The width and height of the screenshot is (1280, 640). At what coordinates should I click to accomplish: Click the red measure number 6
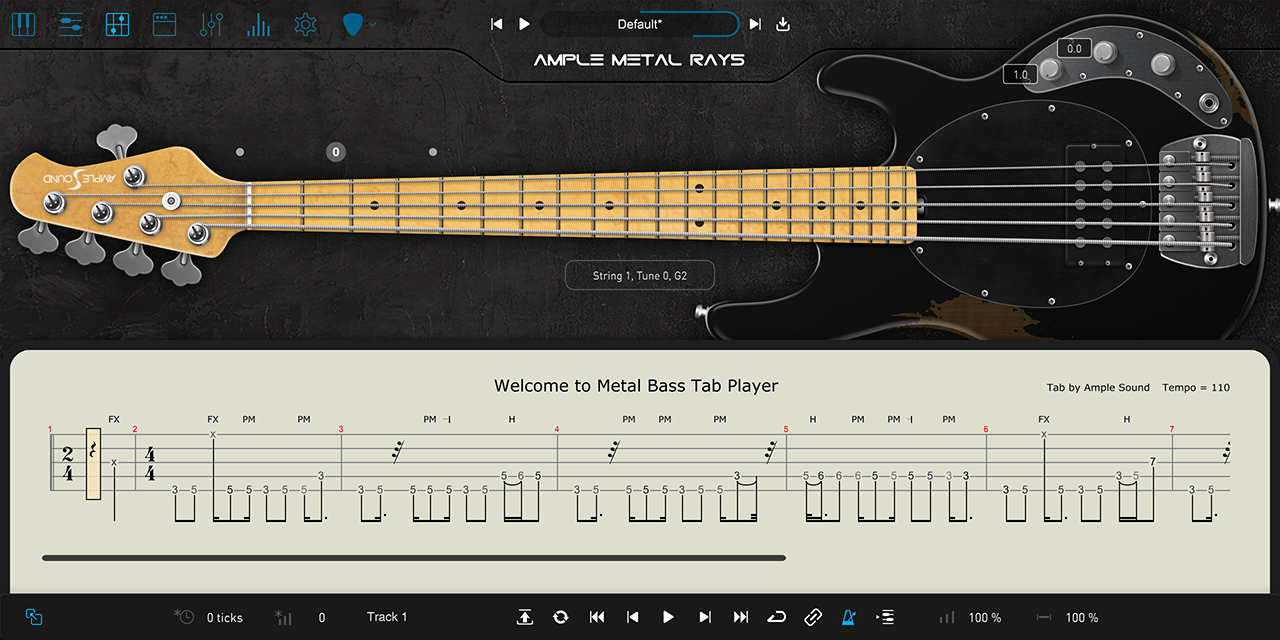point(986,430)
